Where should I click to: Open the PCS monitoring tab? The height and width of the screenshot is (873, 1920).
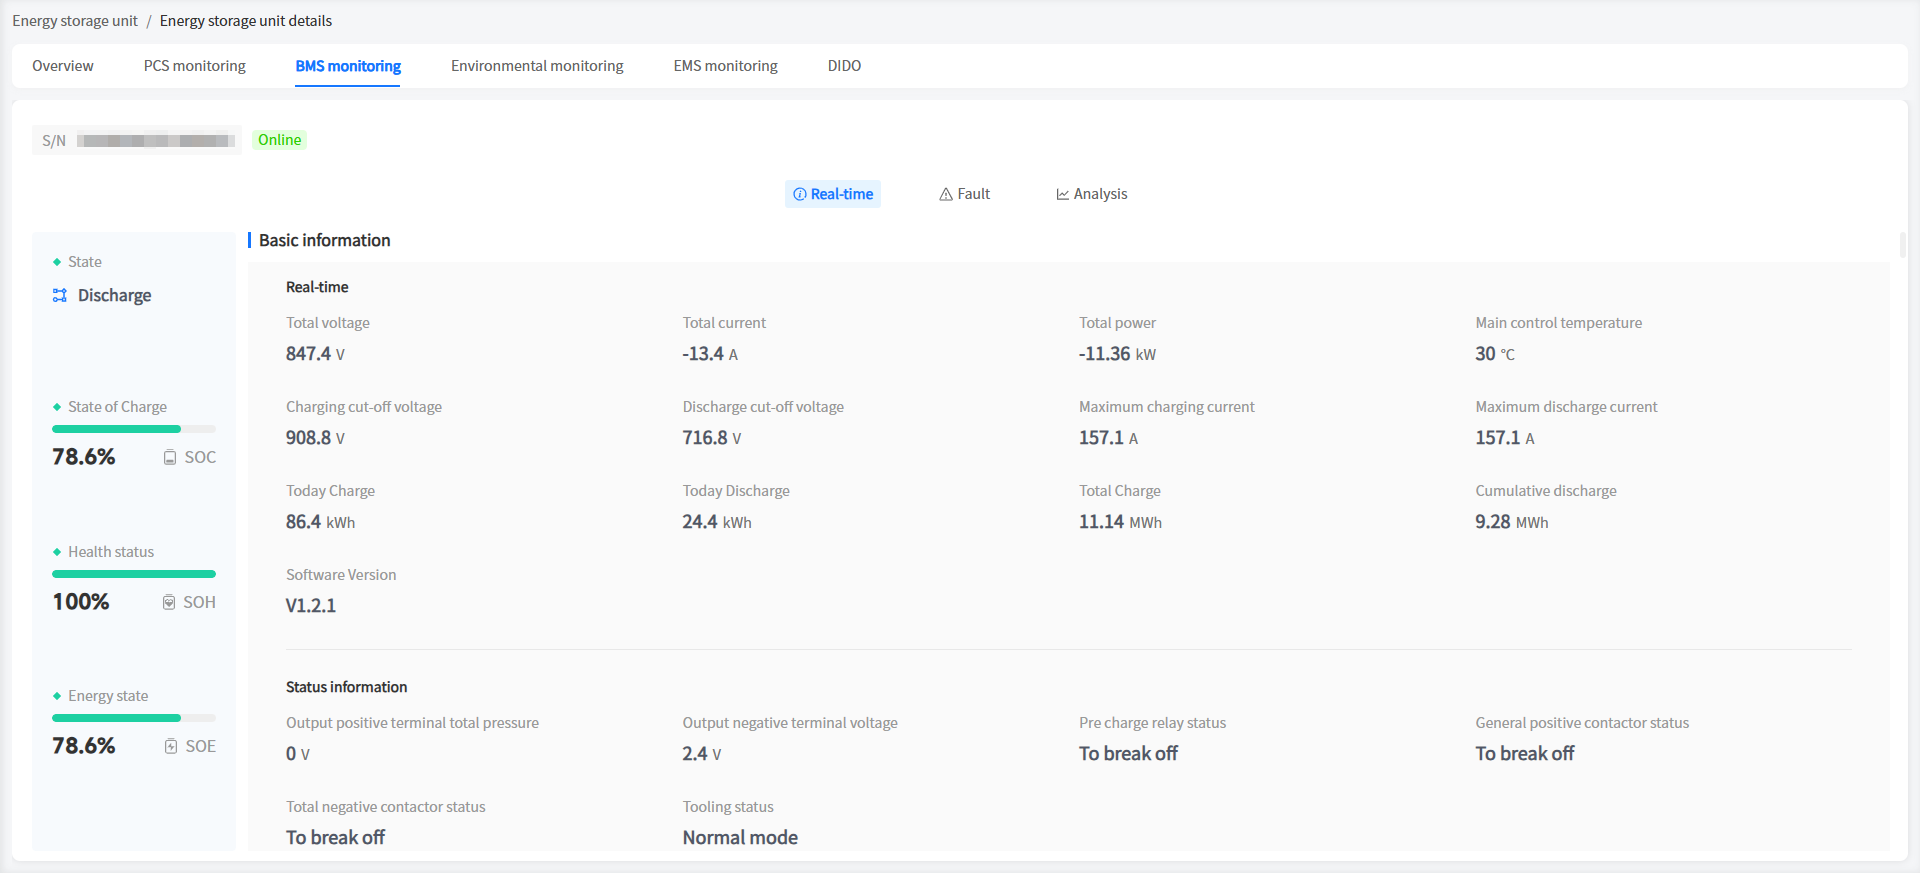click(194, 66)
